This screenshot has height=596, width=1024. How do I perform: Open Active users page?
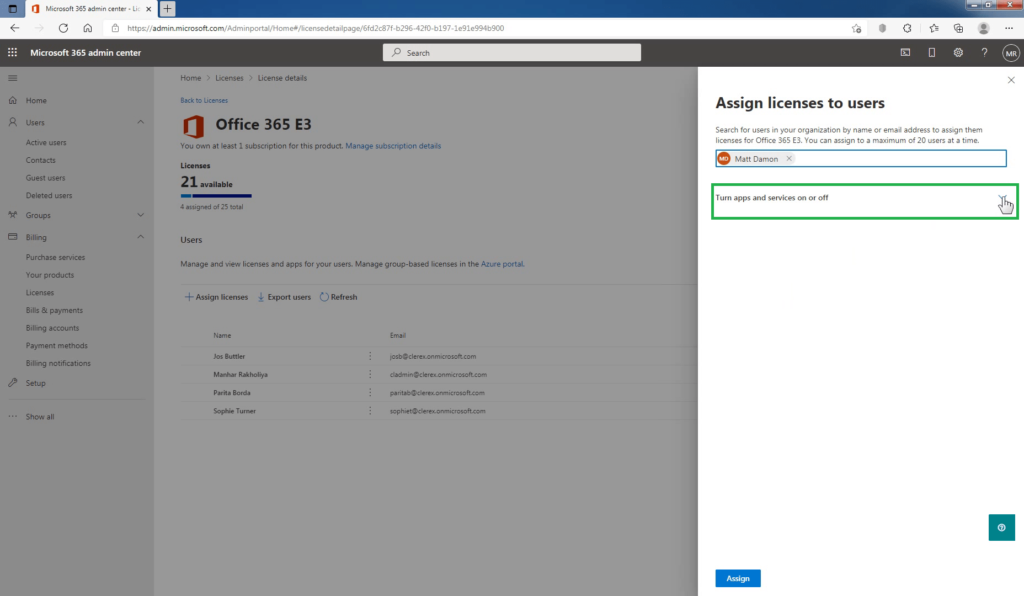point(46,142)
